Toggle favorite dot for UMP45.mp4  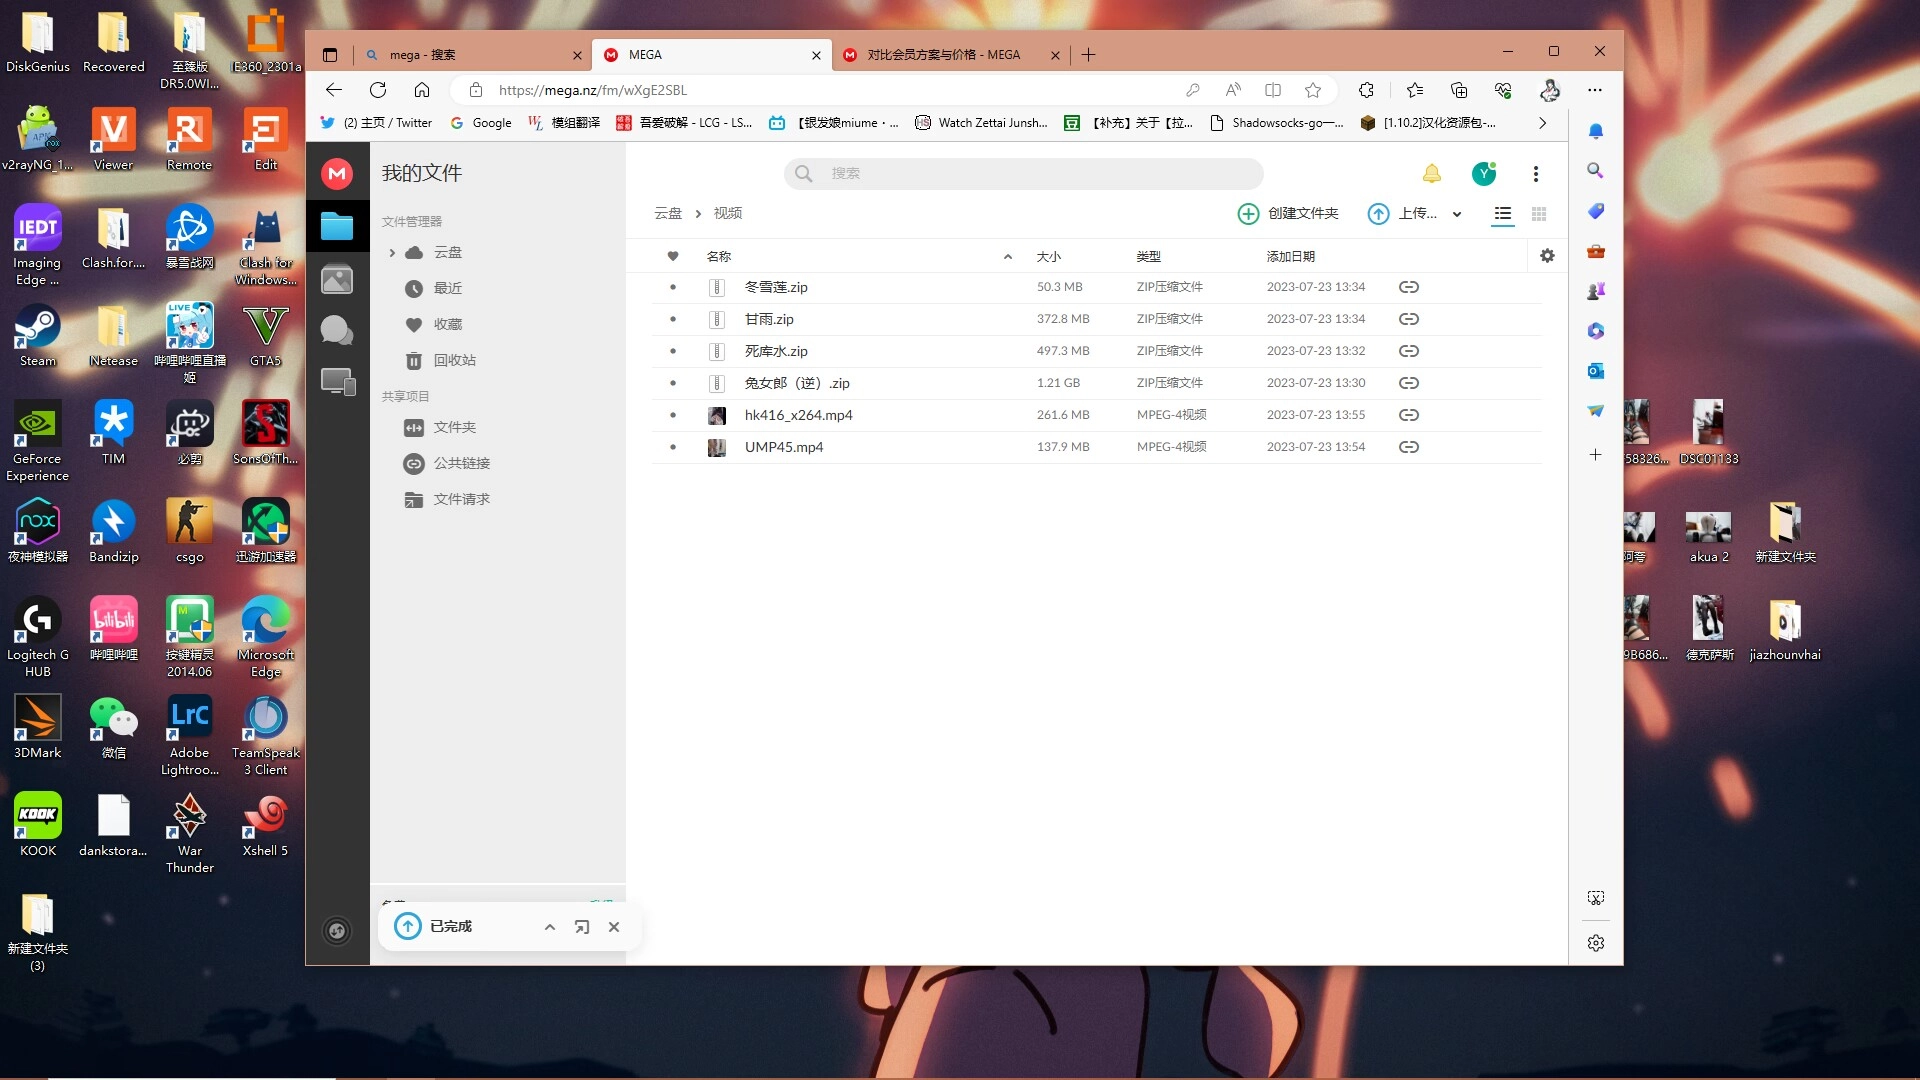(673, 447)
